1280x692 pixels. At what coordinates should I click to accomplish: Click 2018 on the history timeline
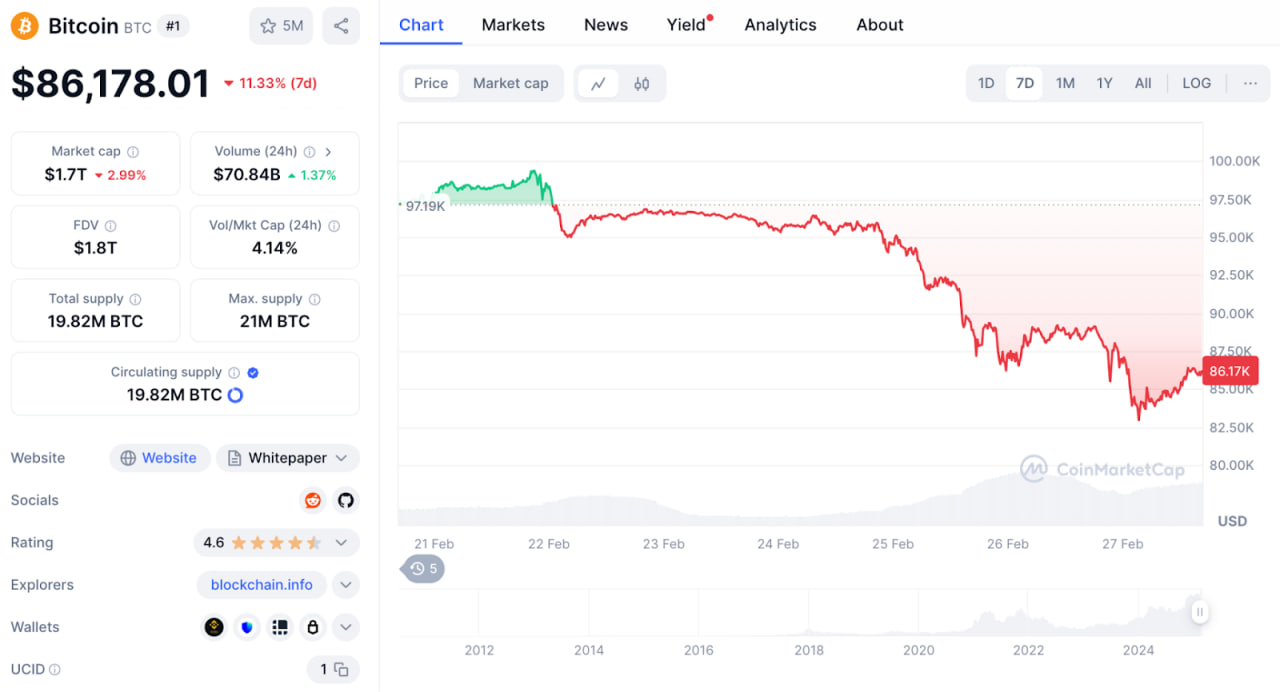coord(809,650)
